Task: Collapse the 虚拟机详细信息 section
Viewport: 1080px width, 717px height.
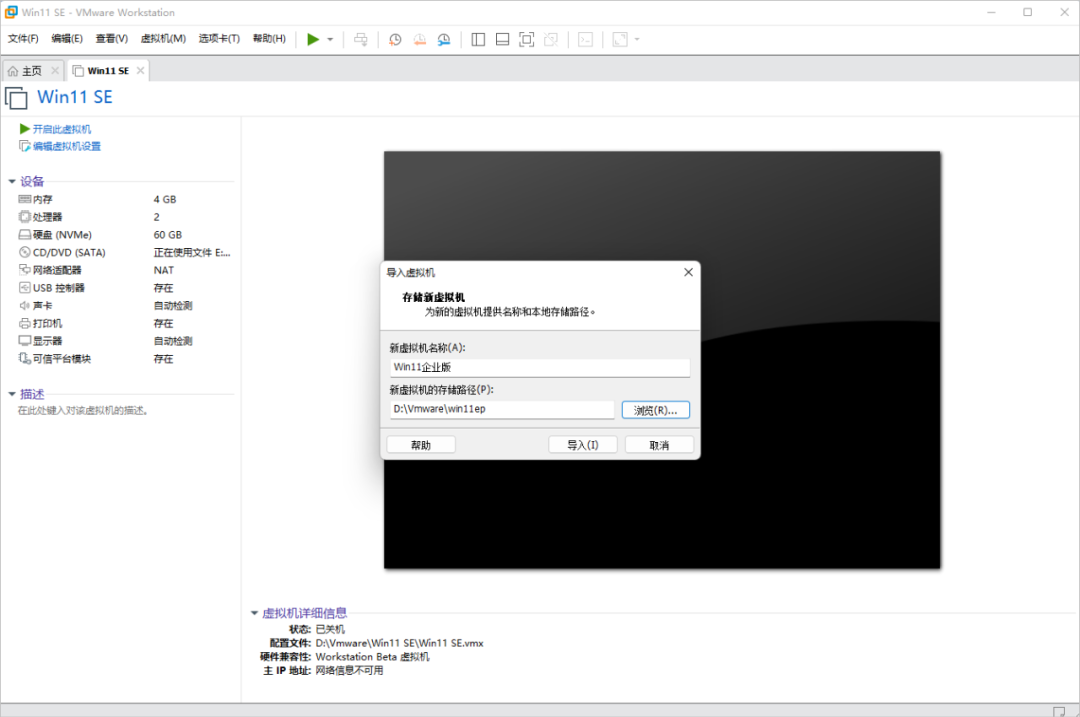Action: point(254,613)
